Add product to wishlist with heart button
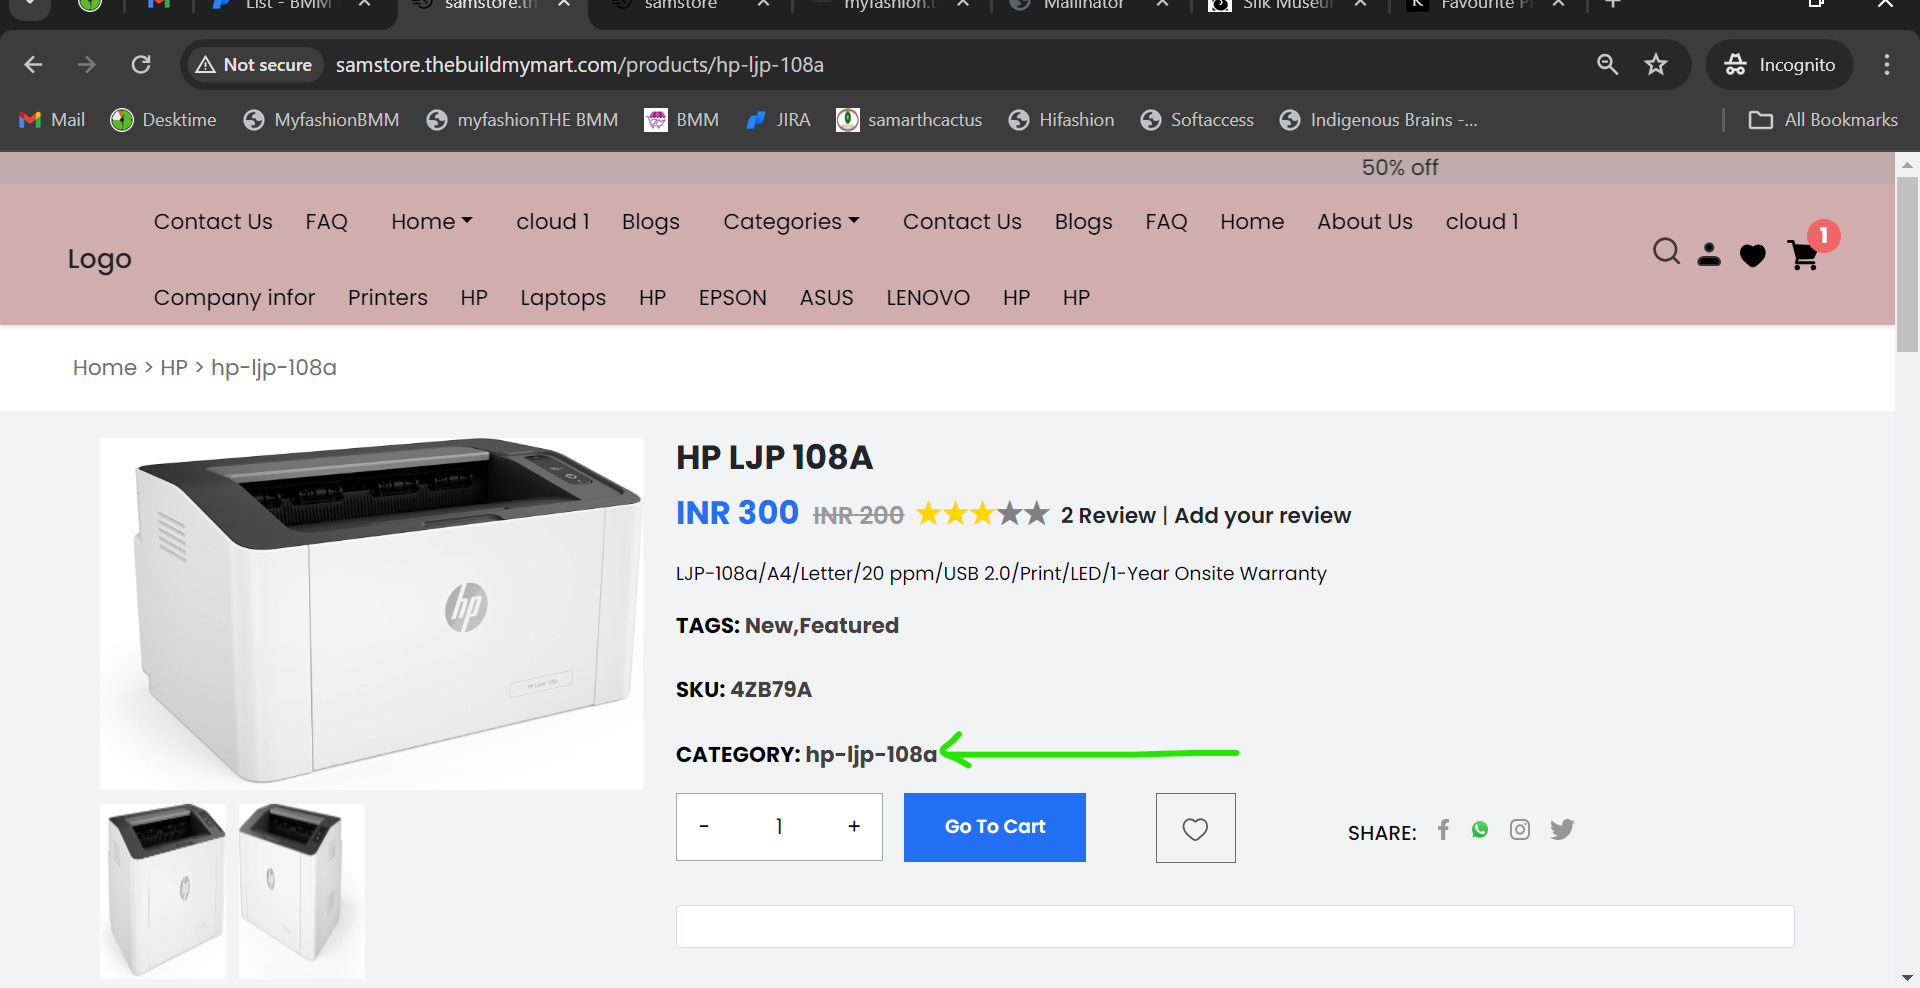Viewport: 1920px width, 988px height. tap(1196, 828)
